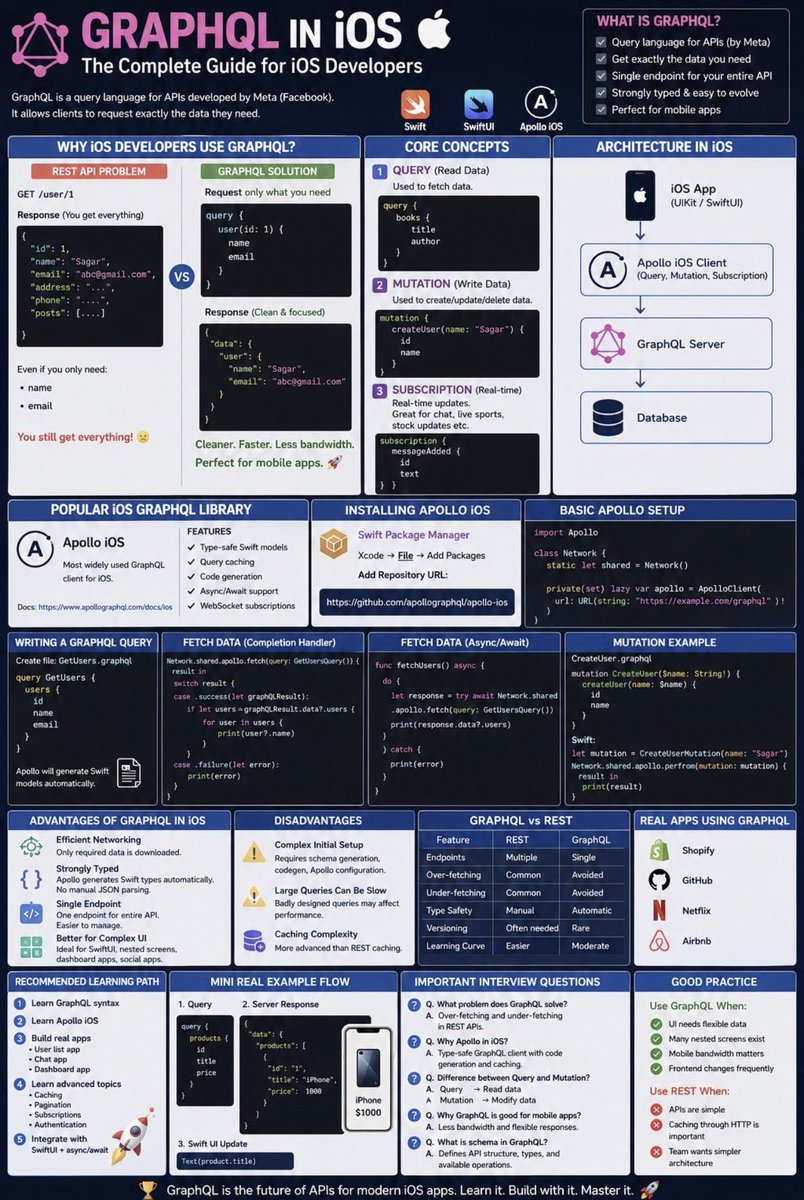
Task: Click the trophy icon in the footer
Action: point(149,1188)
